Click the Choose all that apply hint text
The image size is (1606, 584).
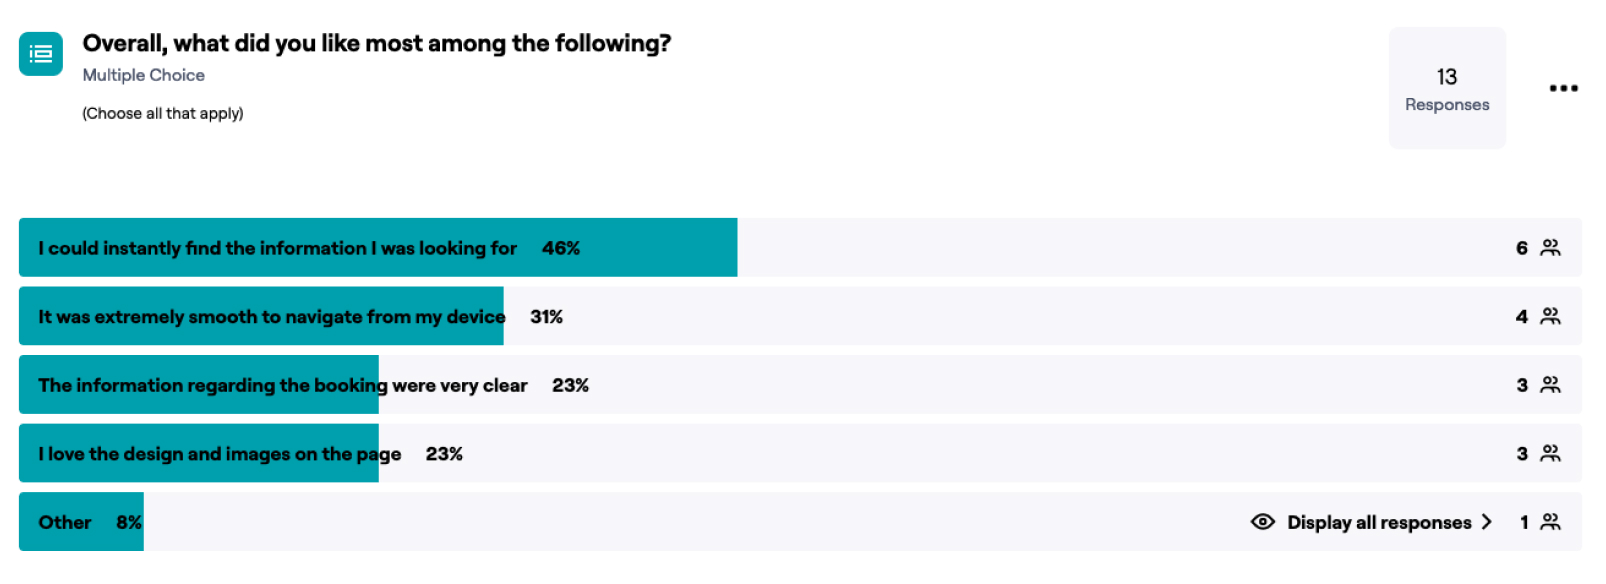[x=162, y=114]
